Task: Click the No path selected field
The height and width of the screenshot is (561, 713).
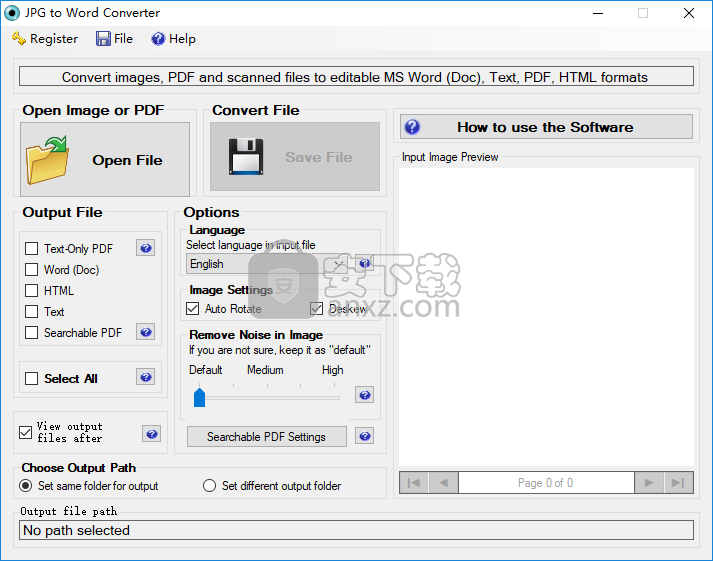Action: pos(356,530)
